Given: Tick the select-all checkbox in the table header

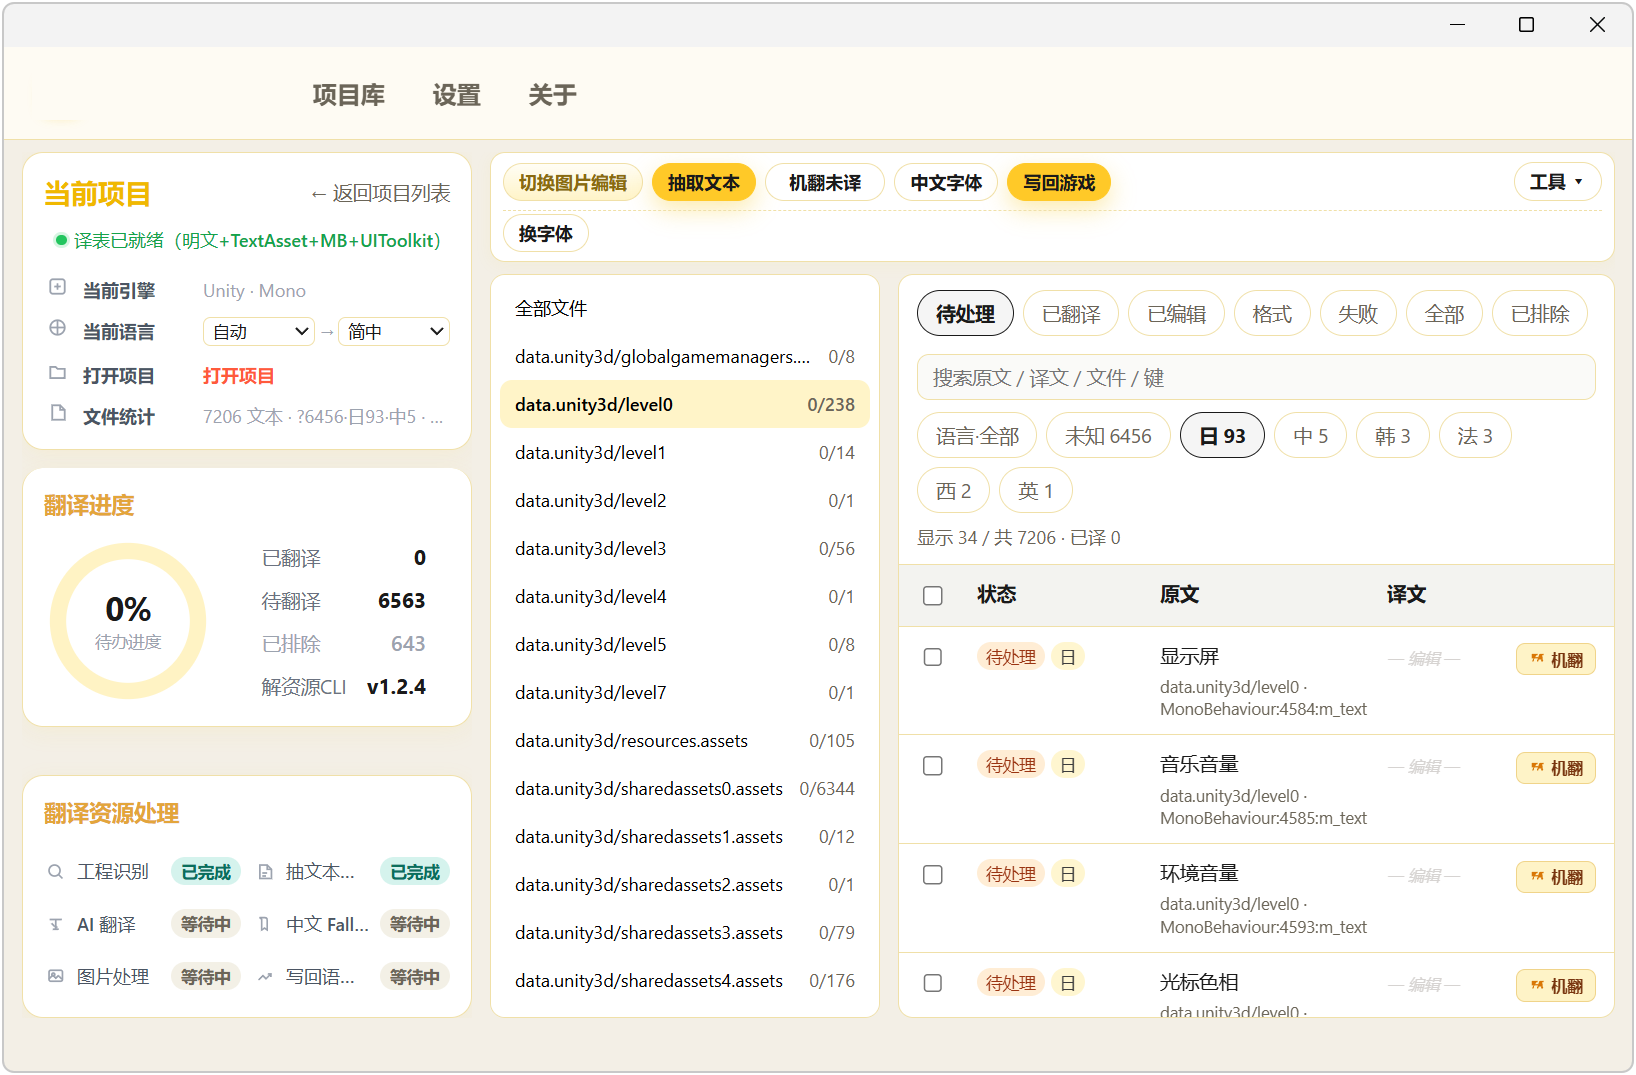Looking at the screenshot, I should (x=933, y=596).
